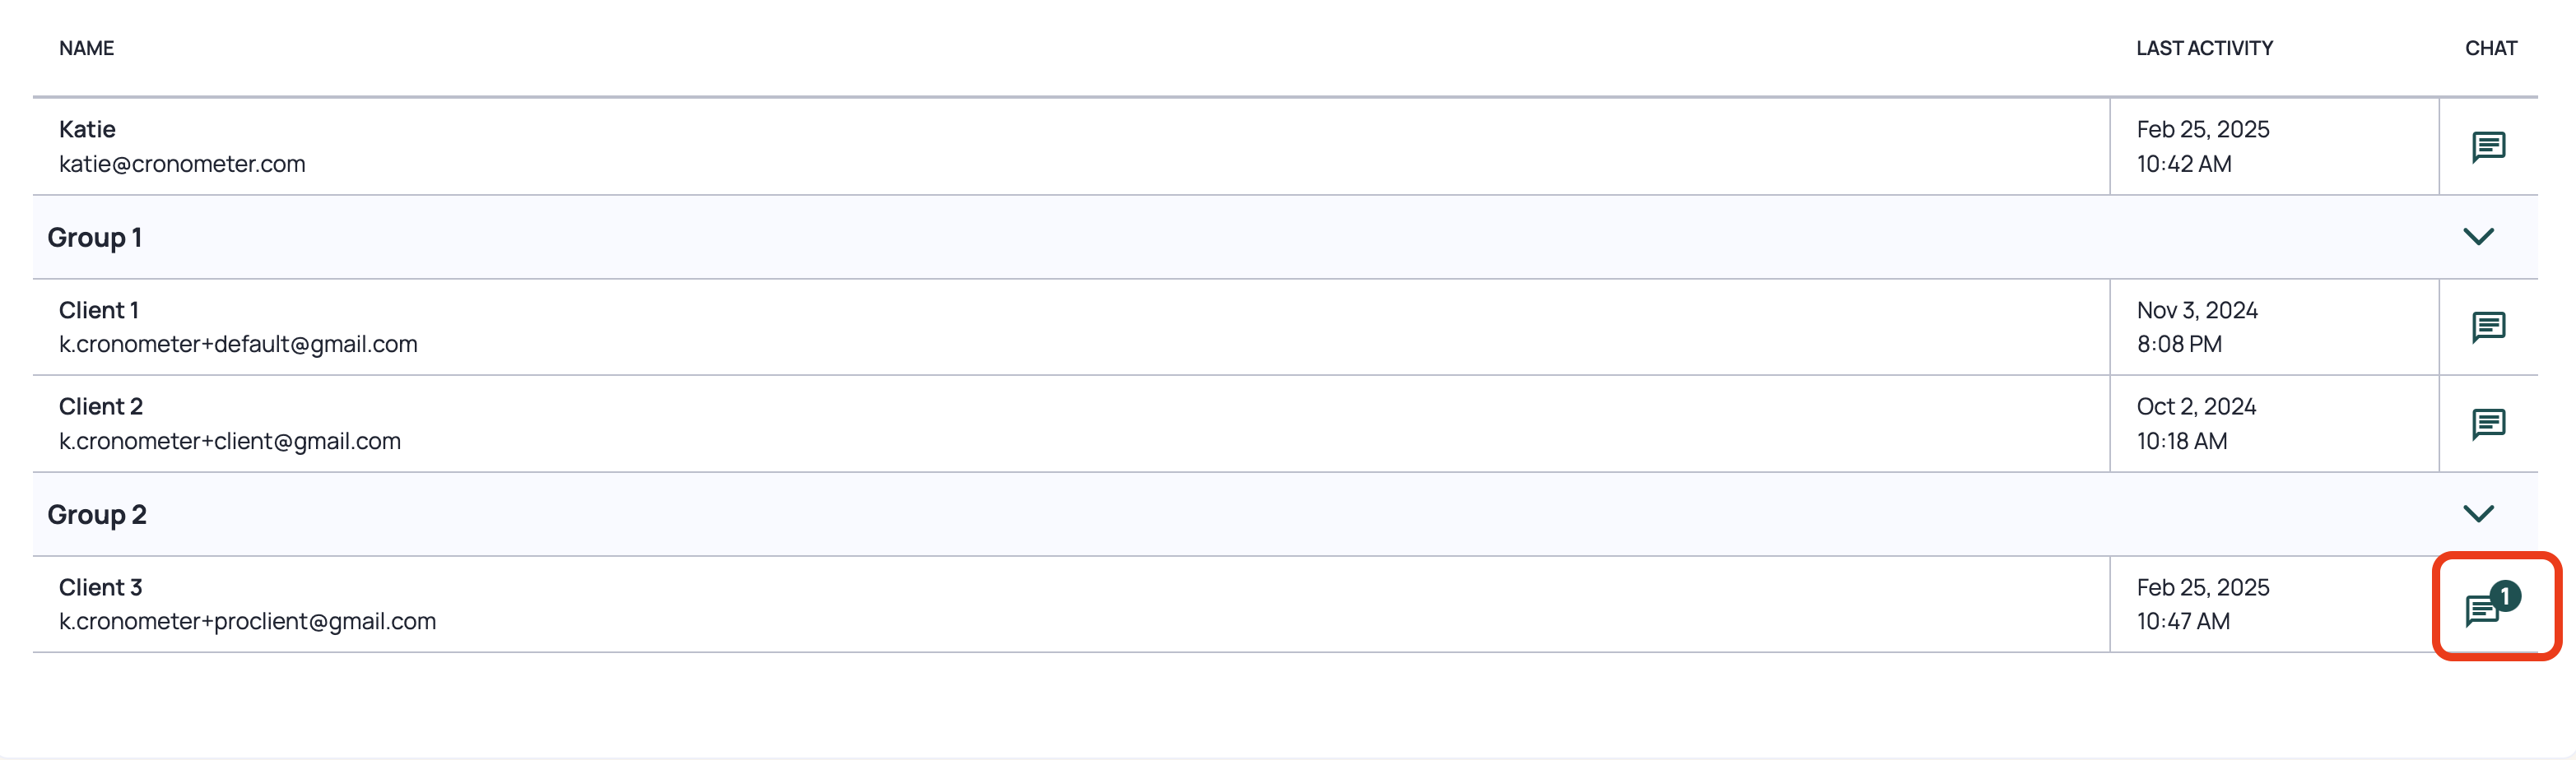Screen dimensions: 2576x760
Task: Select the Client 2 name
Action: [101, 407]
